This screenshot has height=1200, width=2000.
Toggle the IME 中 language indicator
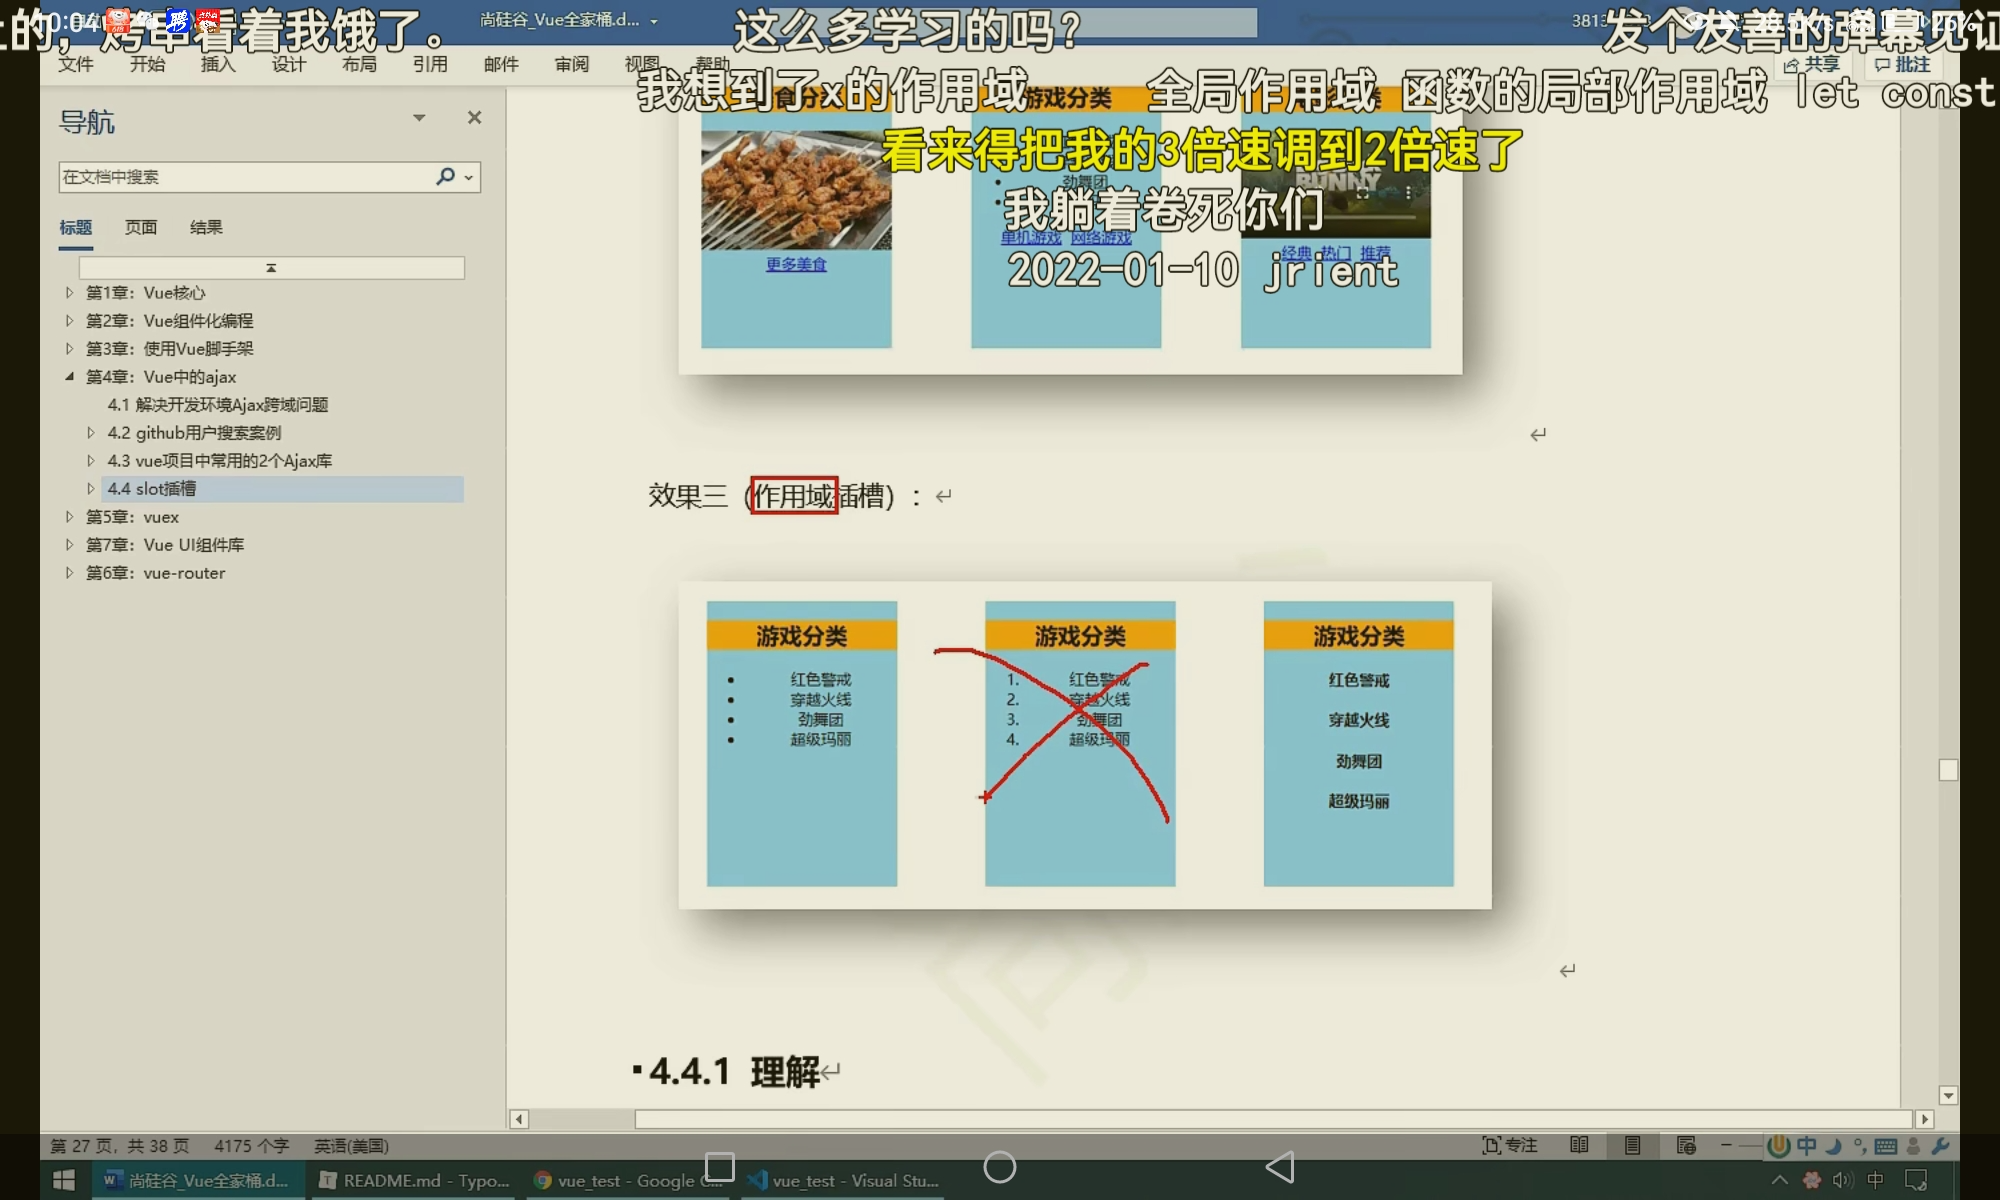[x=1806, y=1146]
